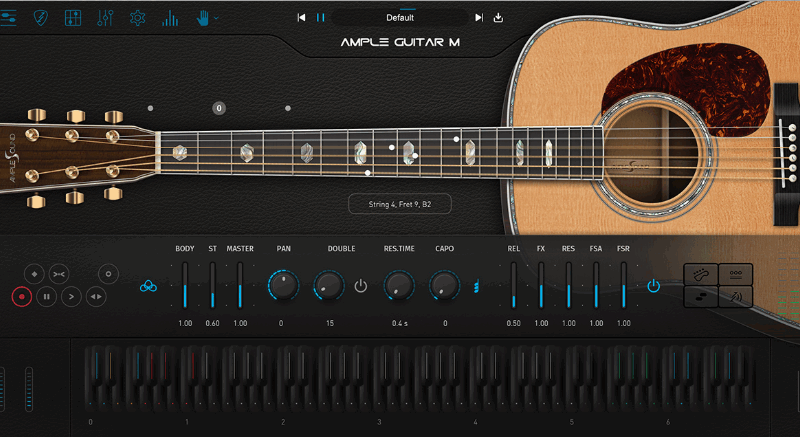Click the REL value 0.50
The image size is (800, 437).
(514, 323)
